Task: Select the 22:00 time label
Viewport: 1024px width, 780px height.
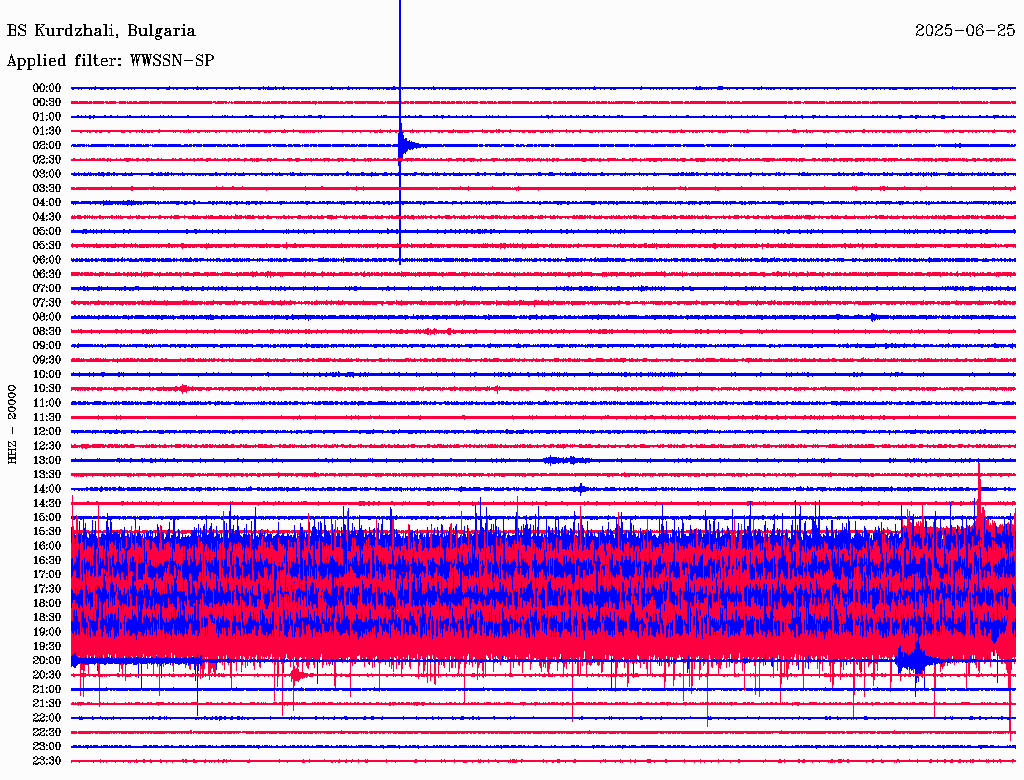Action: point(47,718)
